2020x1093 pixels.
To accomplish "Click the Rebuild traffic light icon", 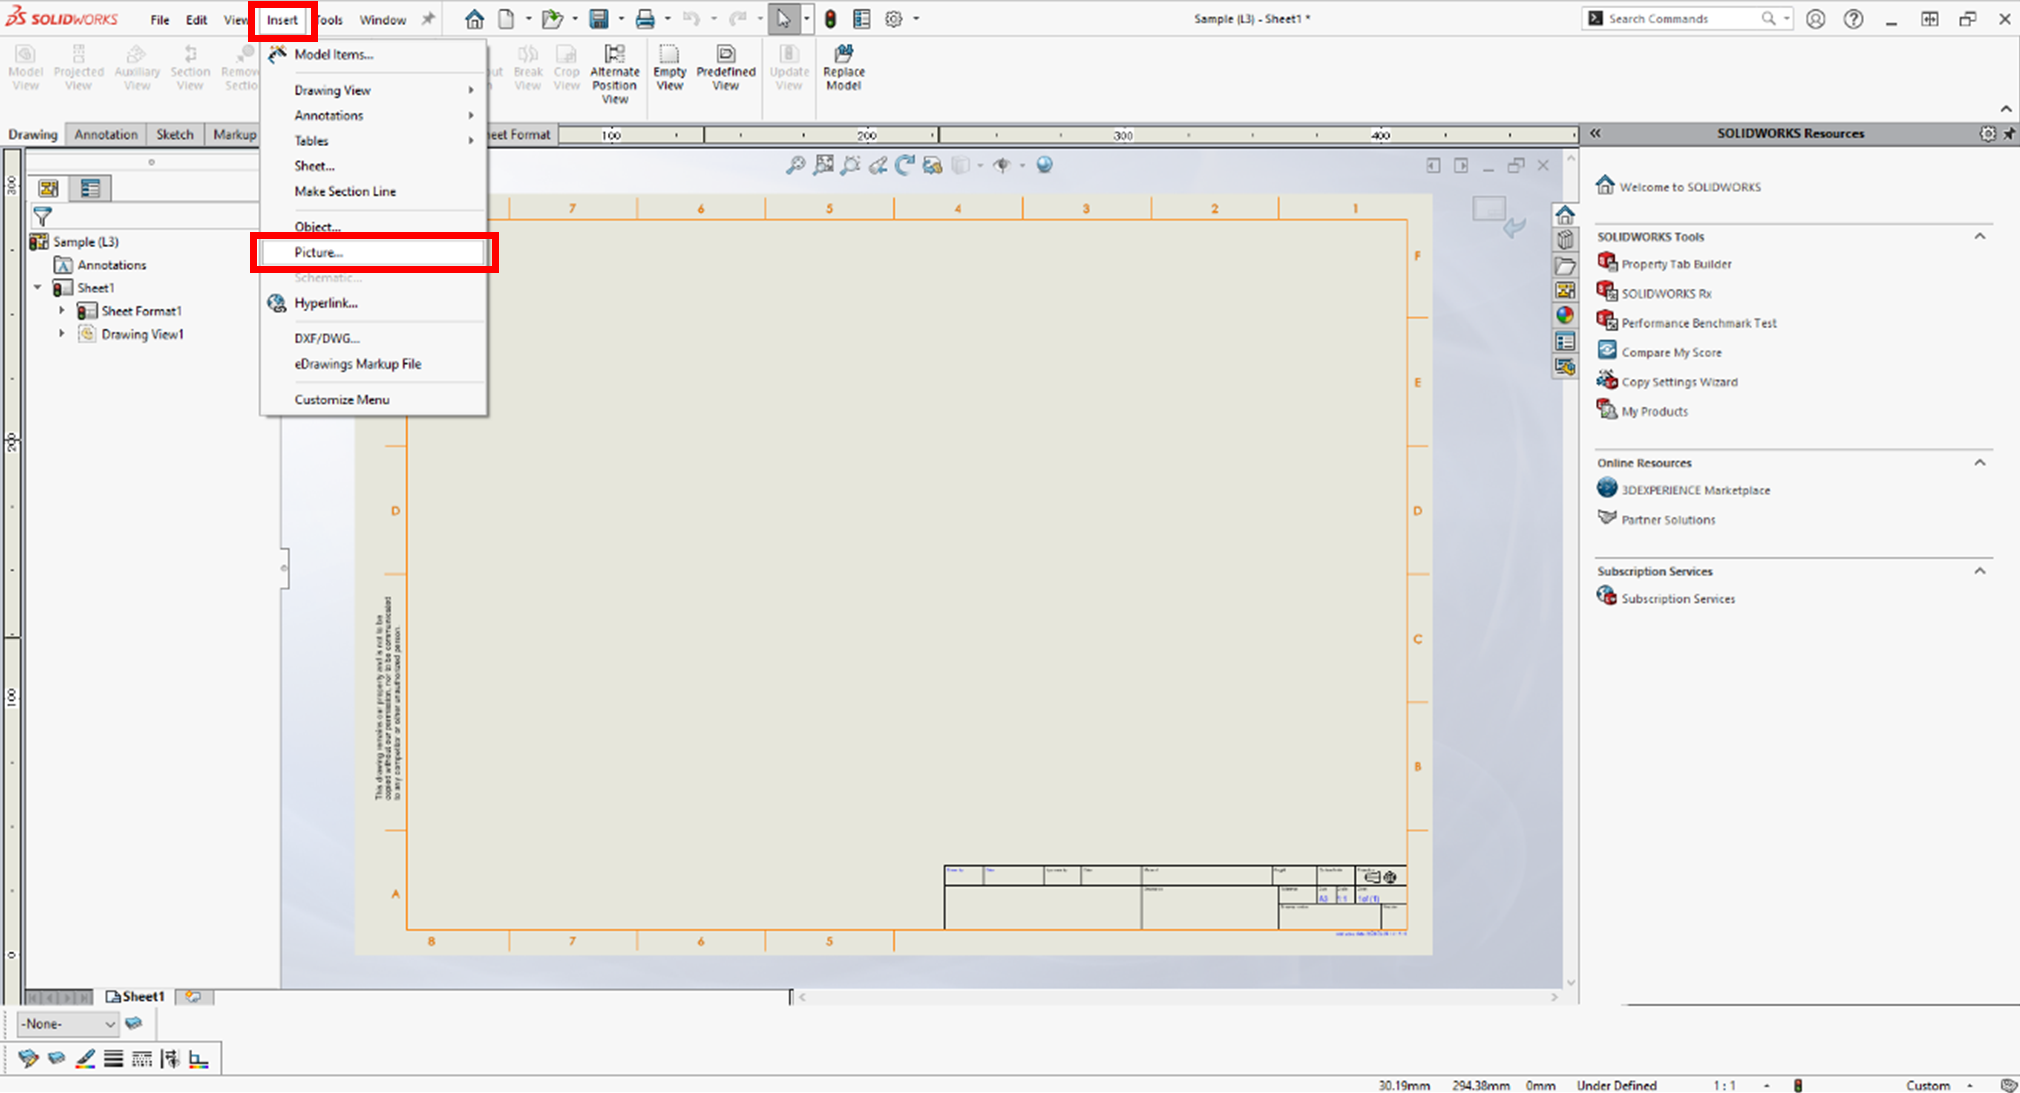I will 830,19.
